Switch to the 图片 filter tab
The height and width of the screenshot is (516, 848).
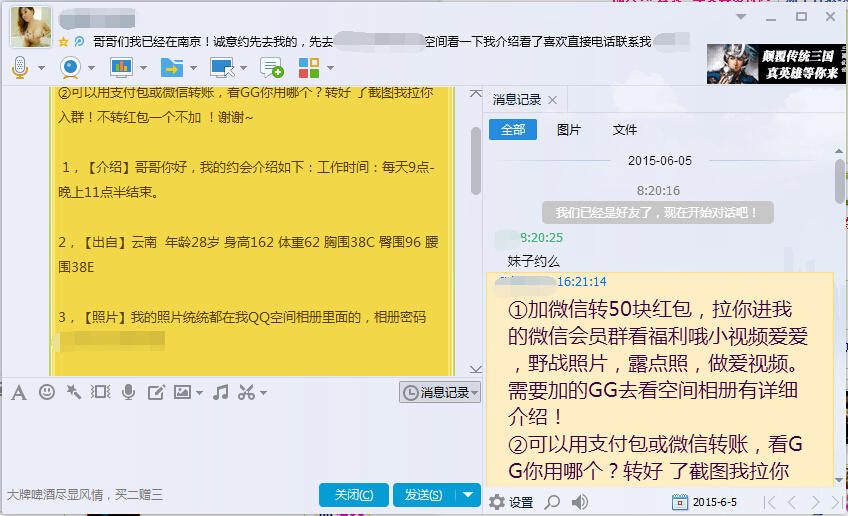568,130
